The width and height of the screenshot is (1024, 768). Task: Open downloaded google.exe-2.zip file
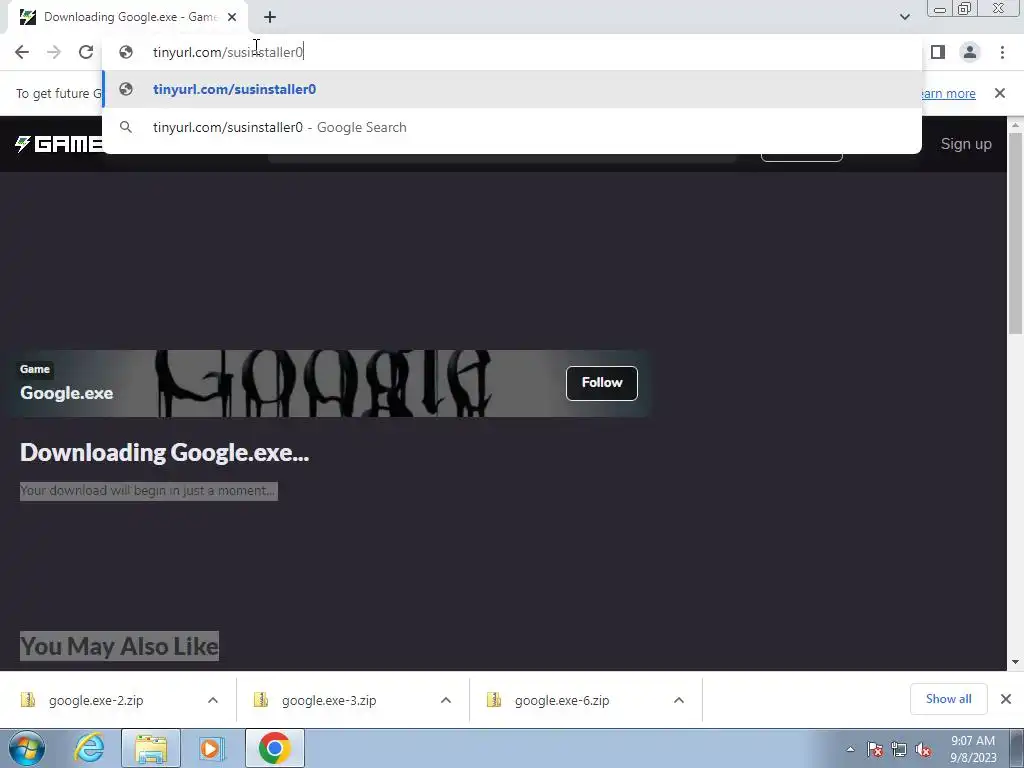coord(96,700)
